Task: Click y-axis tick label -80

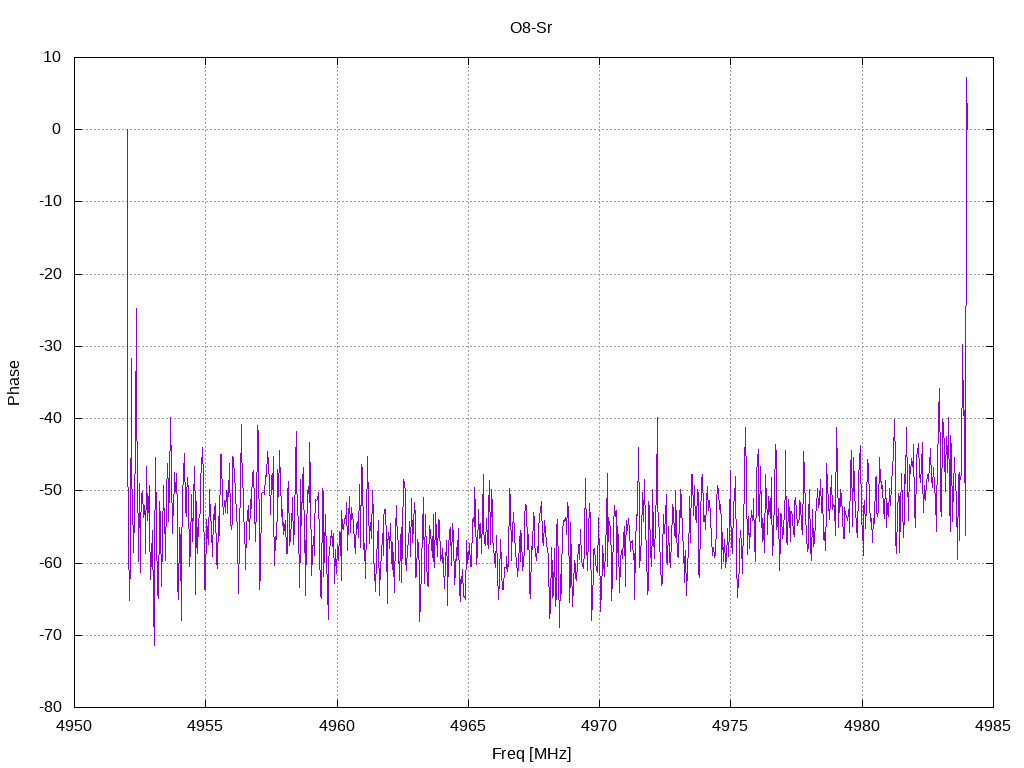Action: [50, 707]
